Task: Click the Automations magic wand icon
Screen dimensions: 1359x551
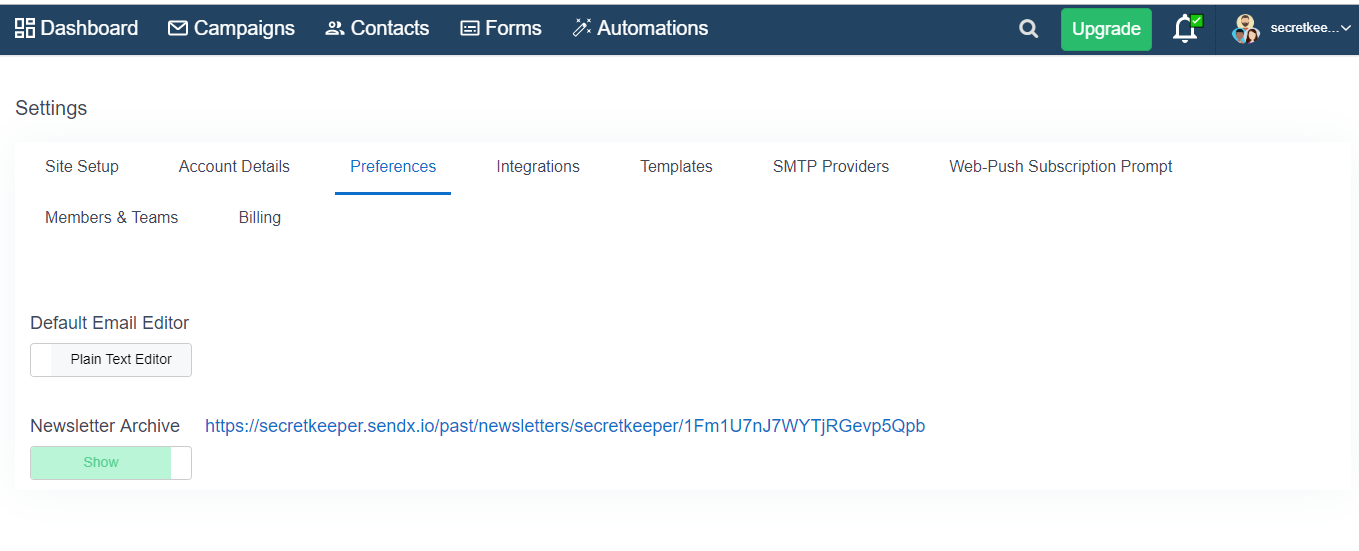Action: pyautogui.click(x=582, y=28)
